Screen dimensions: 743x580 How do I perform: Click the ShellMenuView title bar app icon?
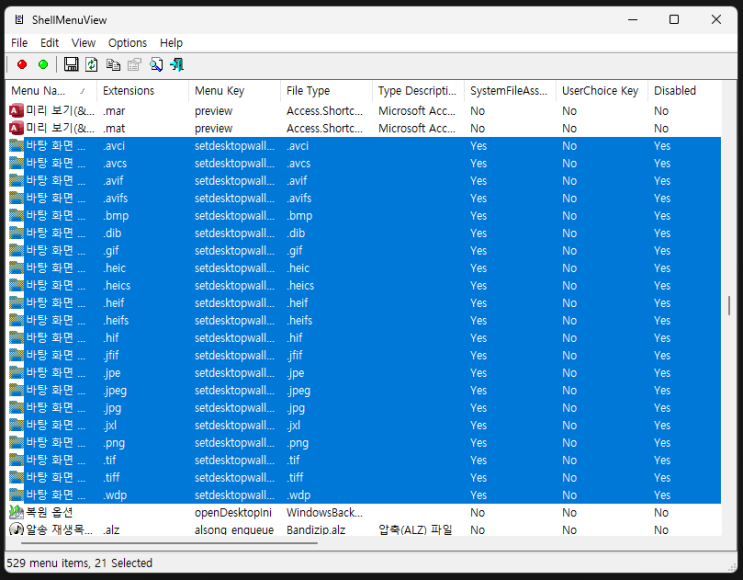click(x=19, y=19)
